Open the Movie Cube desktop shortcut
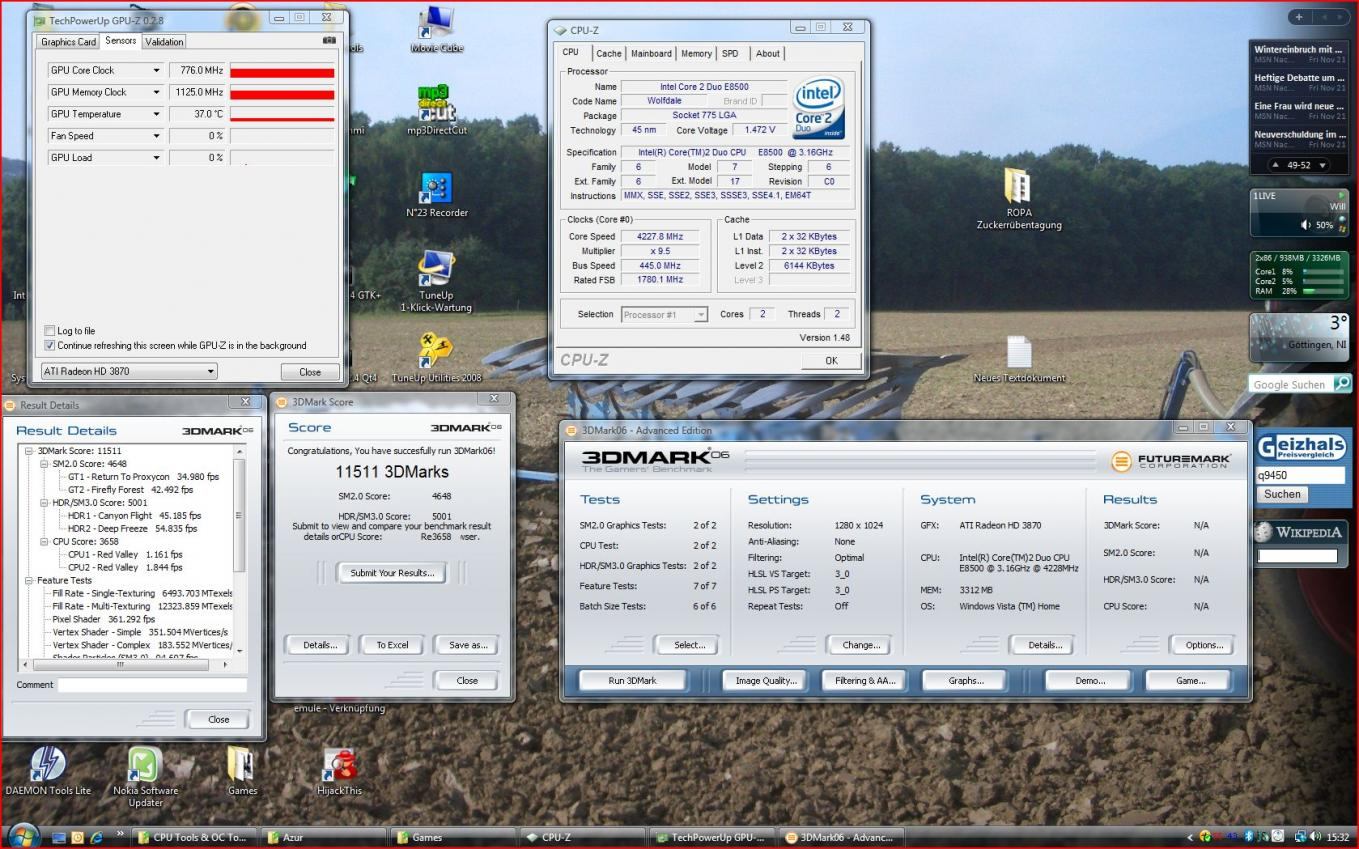The image size is (1359, 849). [x=436, y=29]
